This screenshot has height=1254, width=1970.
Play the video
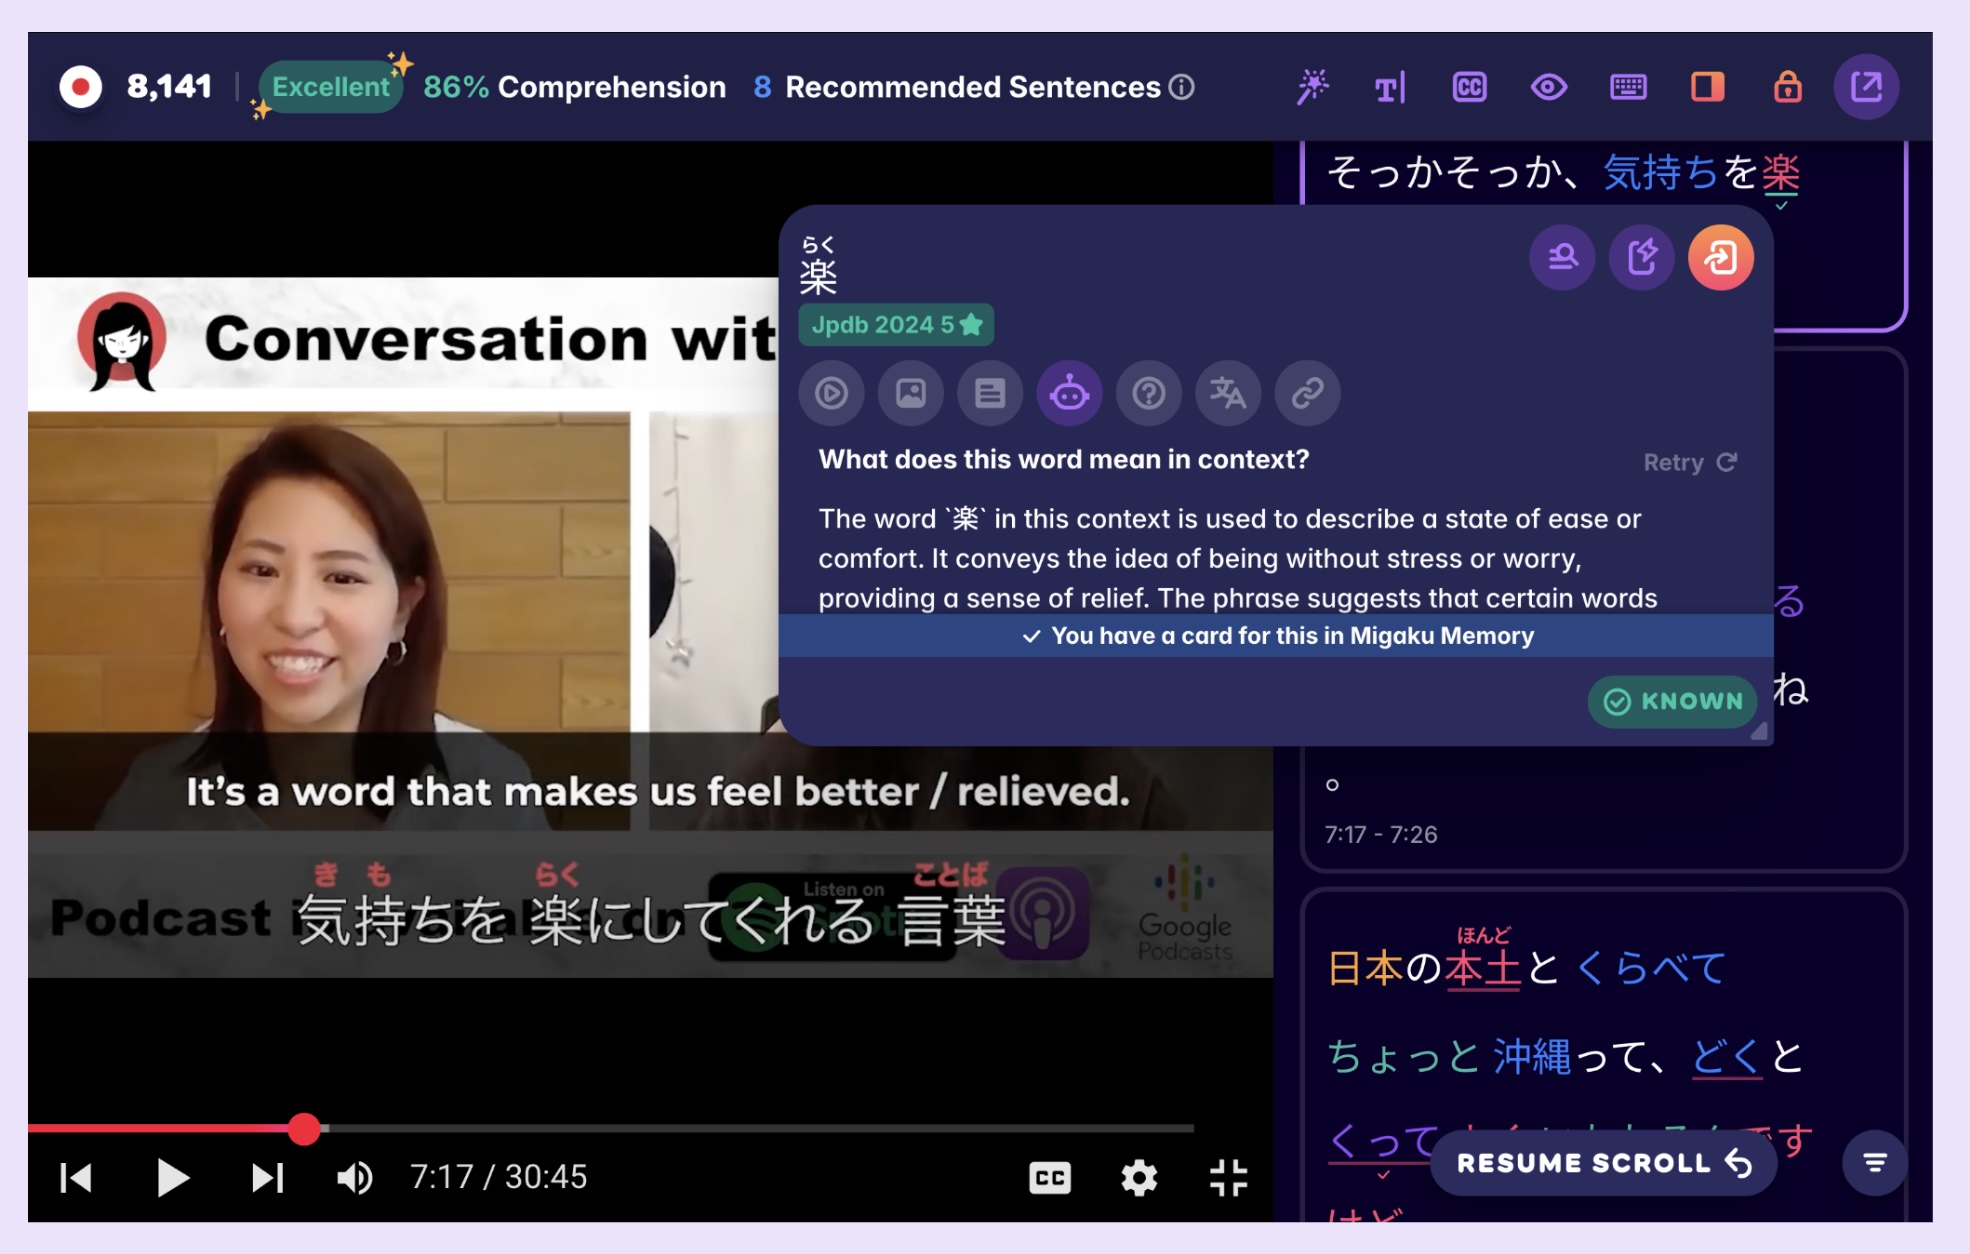pyautogui.click(x=172, y=1178)
